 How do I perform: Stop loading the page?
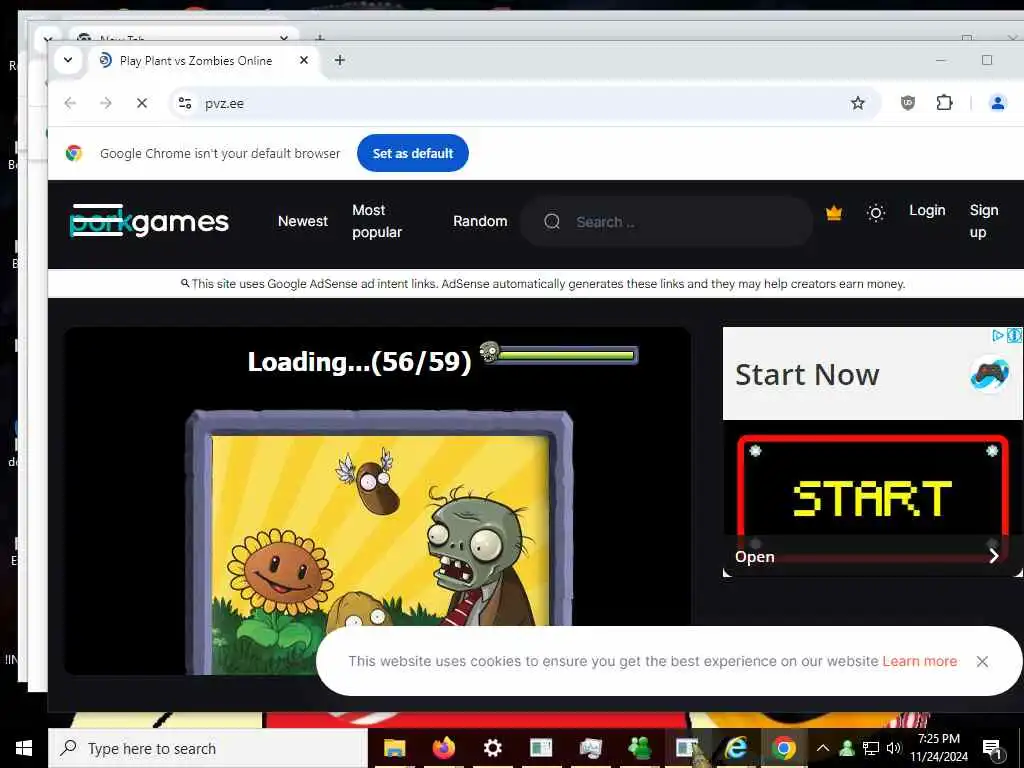(x=142, y=103)
